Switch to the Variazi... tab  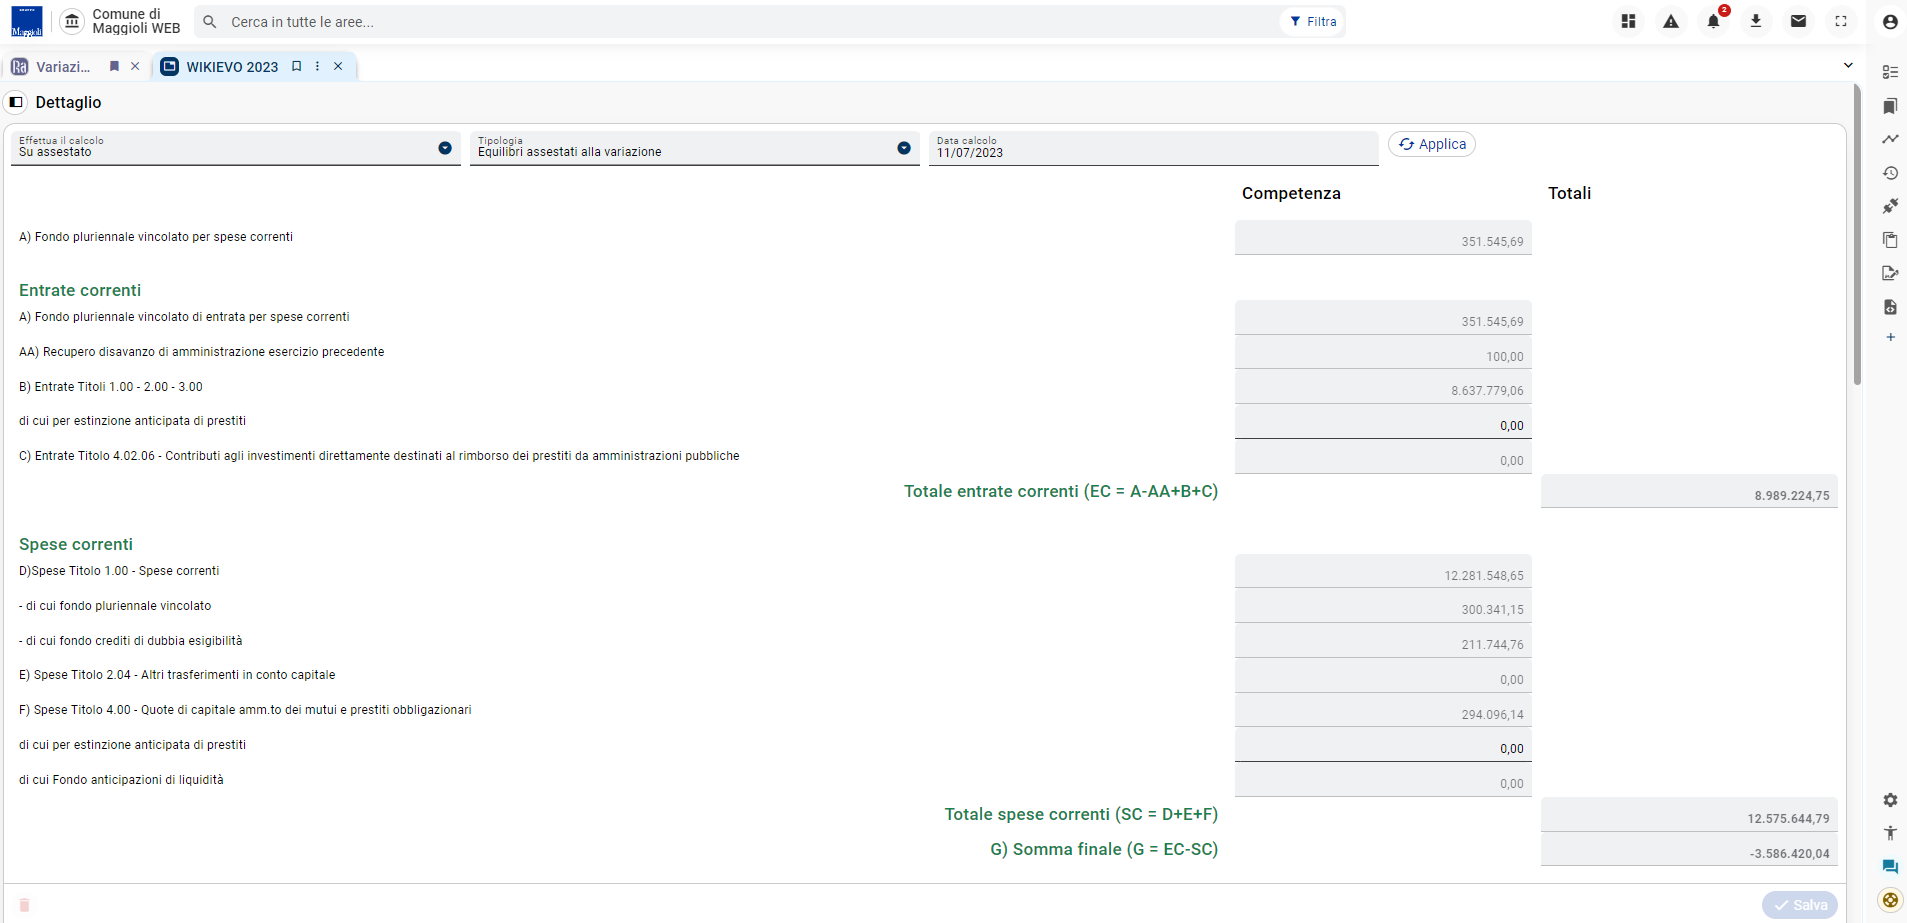62,67
